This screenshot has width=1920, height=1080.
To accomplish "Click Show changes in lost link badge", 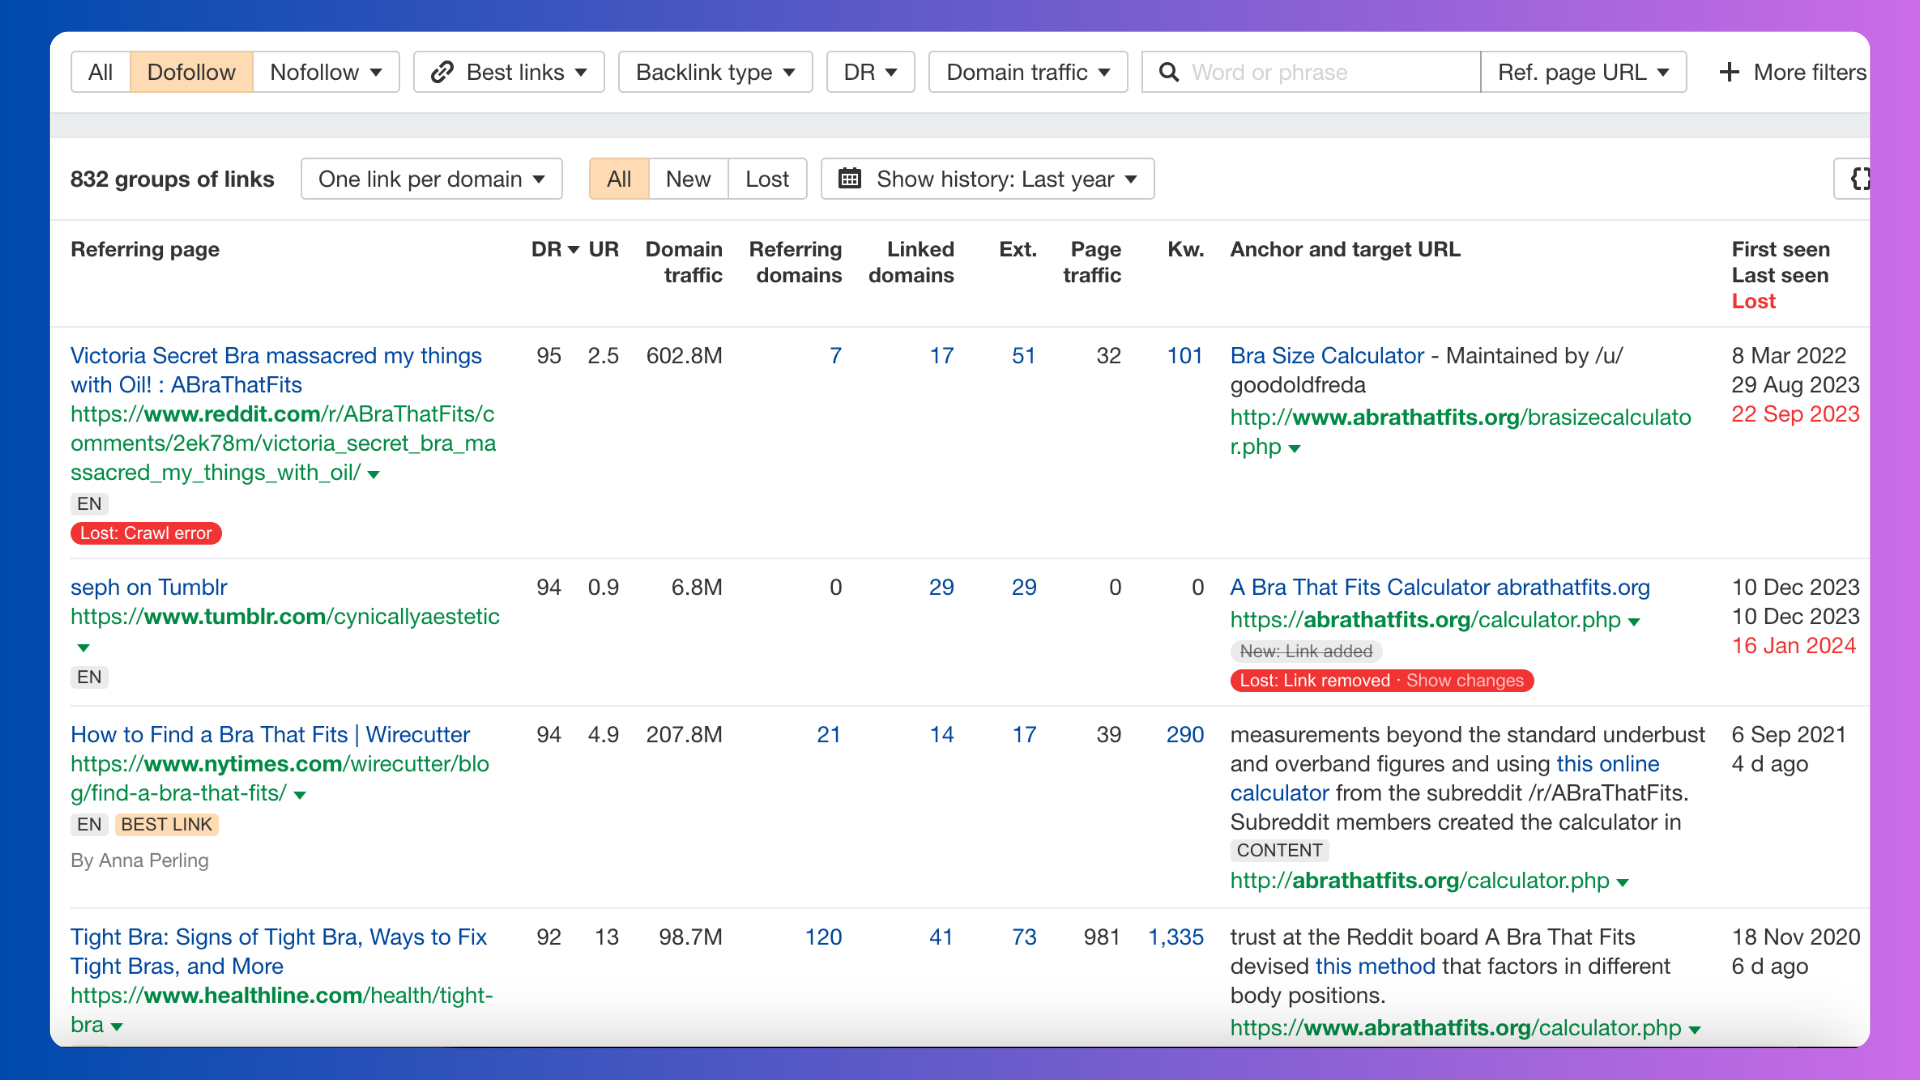I will (1465, 681).
